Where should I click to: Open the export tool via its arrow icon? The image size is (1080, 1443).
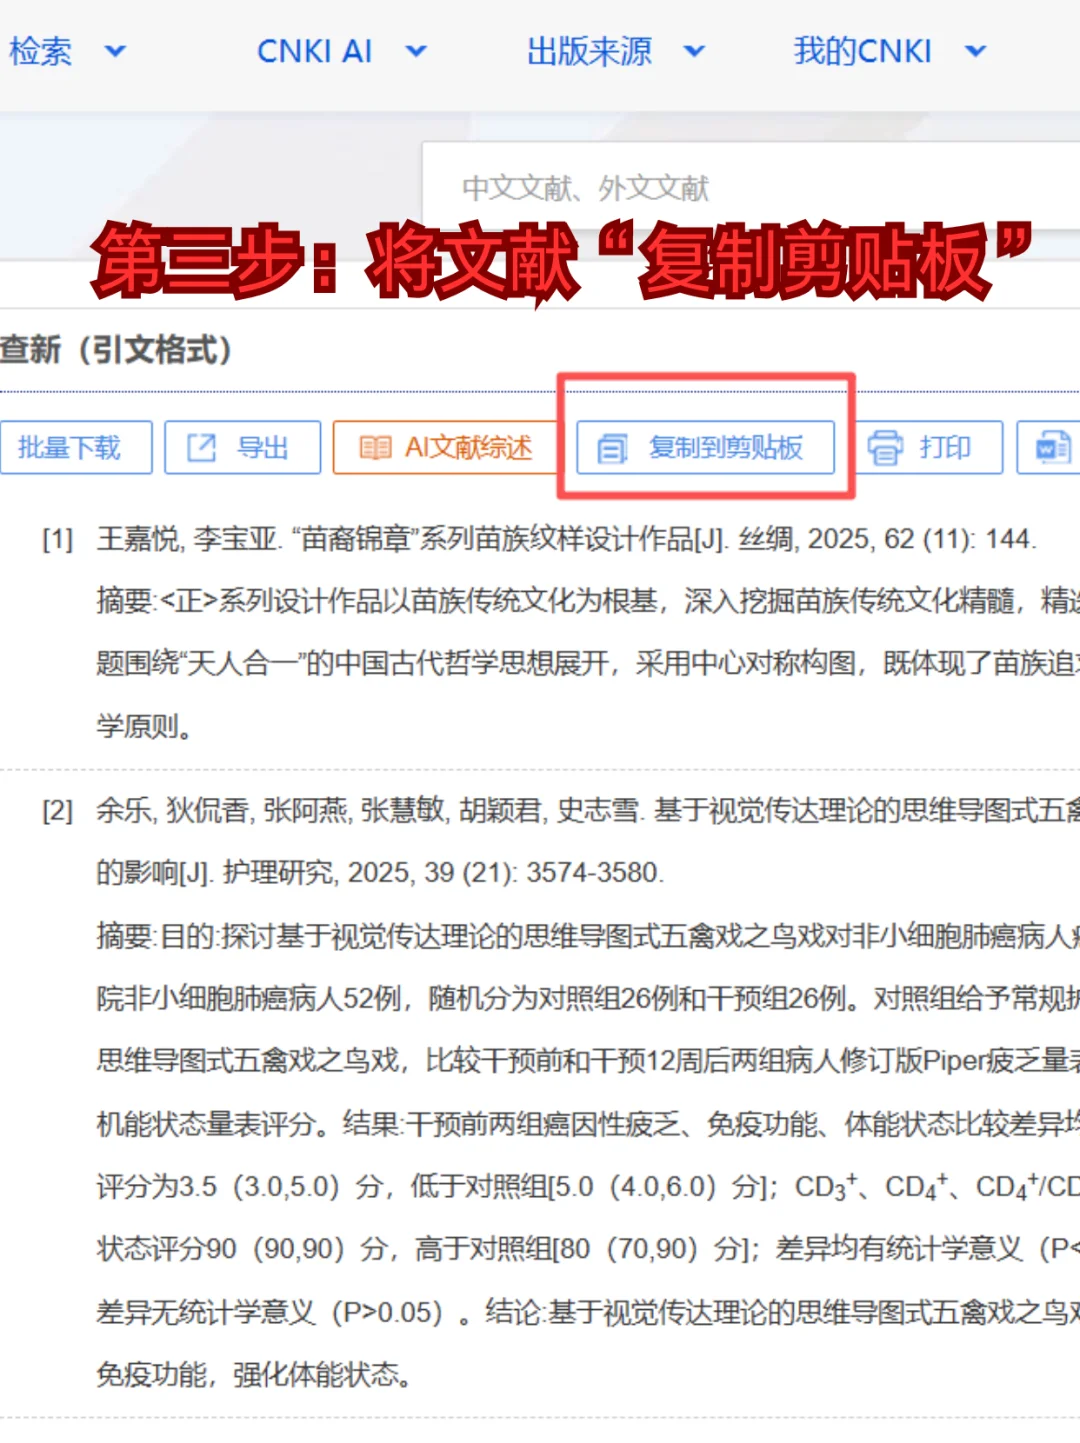tap(203, 447)
